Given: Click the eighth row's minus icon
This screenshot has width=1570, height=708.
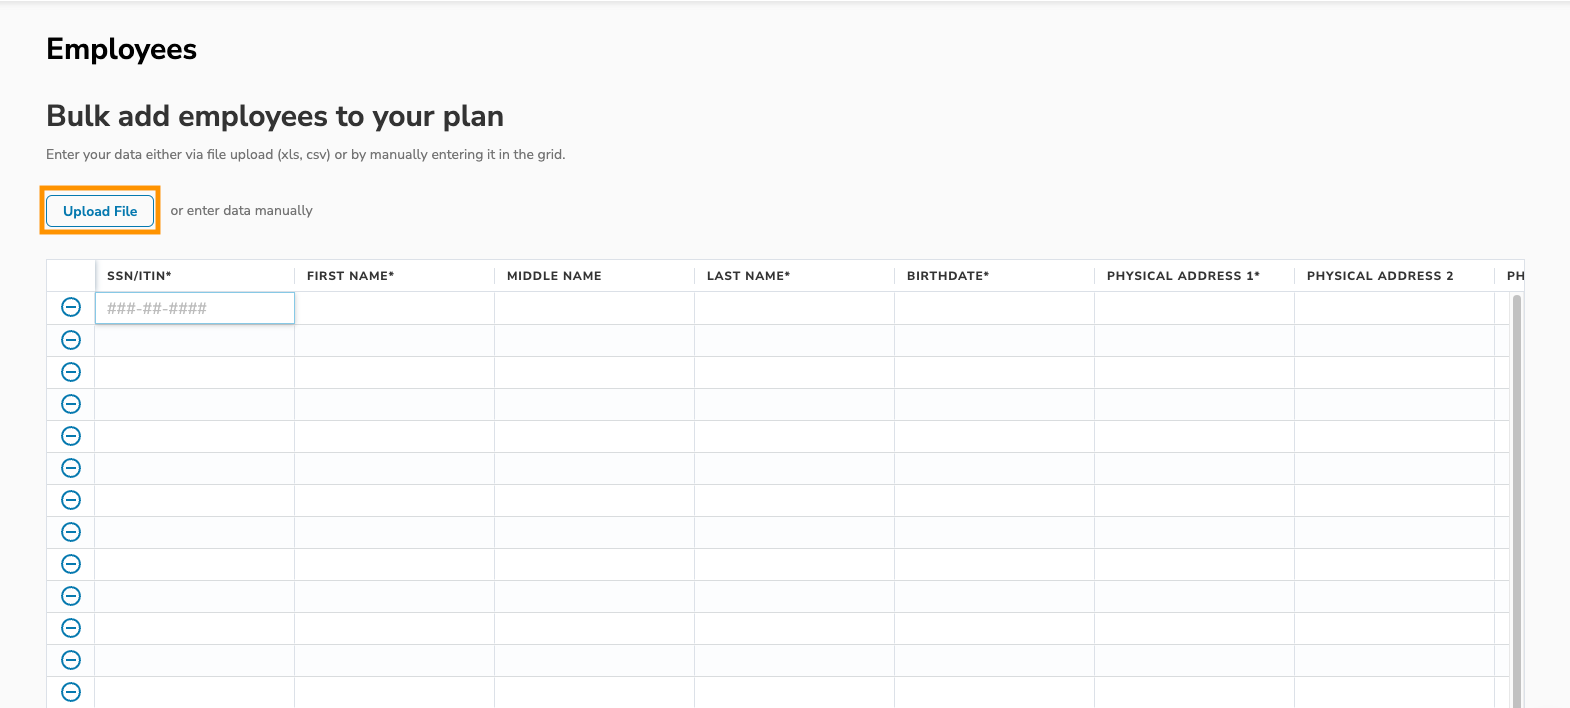Looking at the screenshot, I should [x=71, y=532].
